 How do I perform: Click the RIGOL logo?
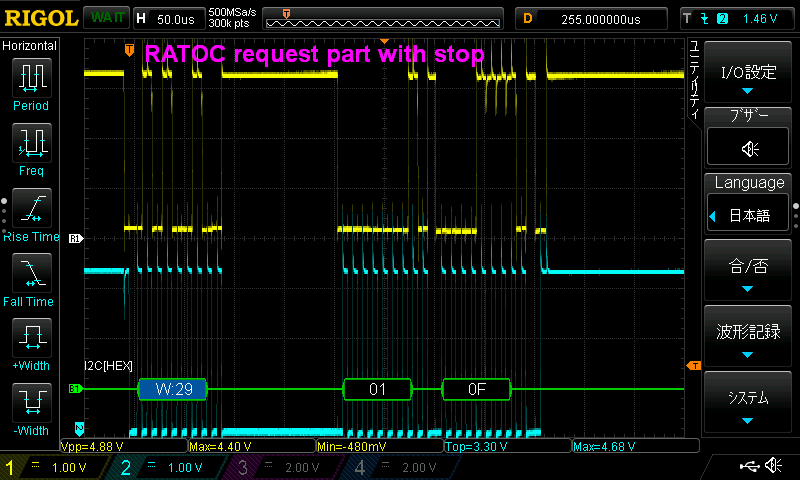click(41, 18)
